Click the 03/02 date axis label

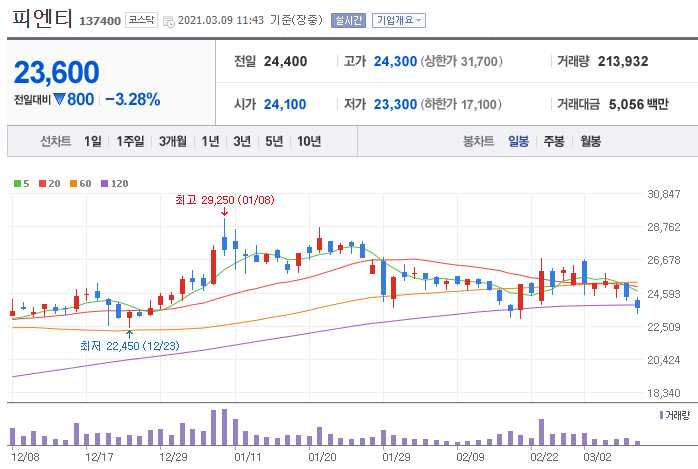(597, 457)
